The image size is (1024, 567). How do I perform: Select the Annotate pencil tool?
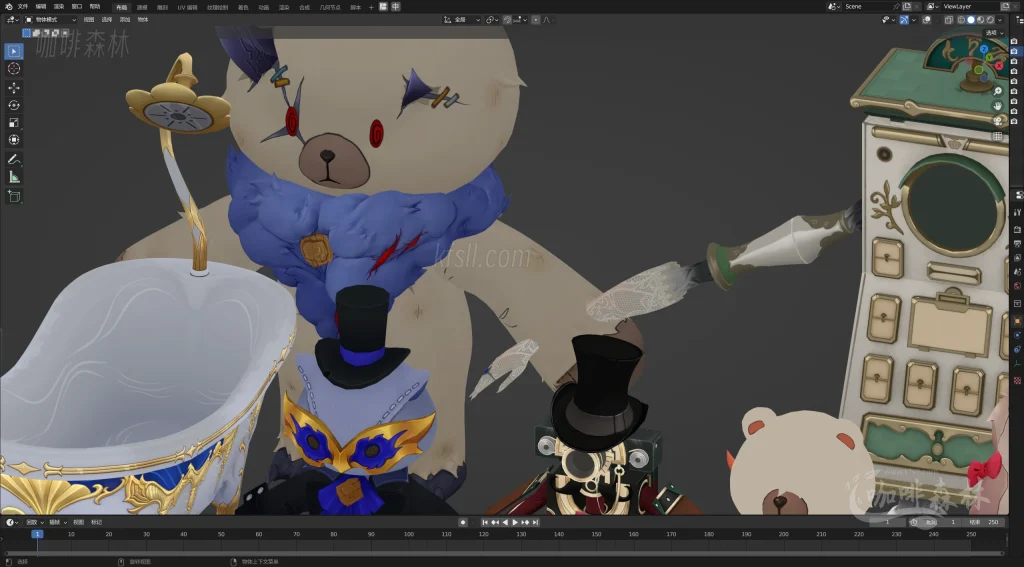14,159
